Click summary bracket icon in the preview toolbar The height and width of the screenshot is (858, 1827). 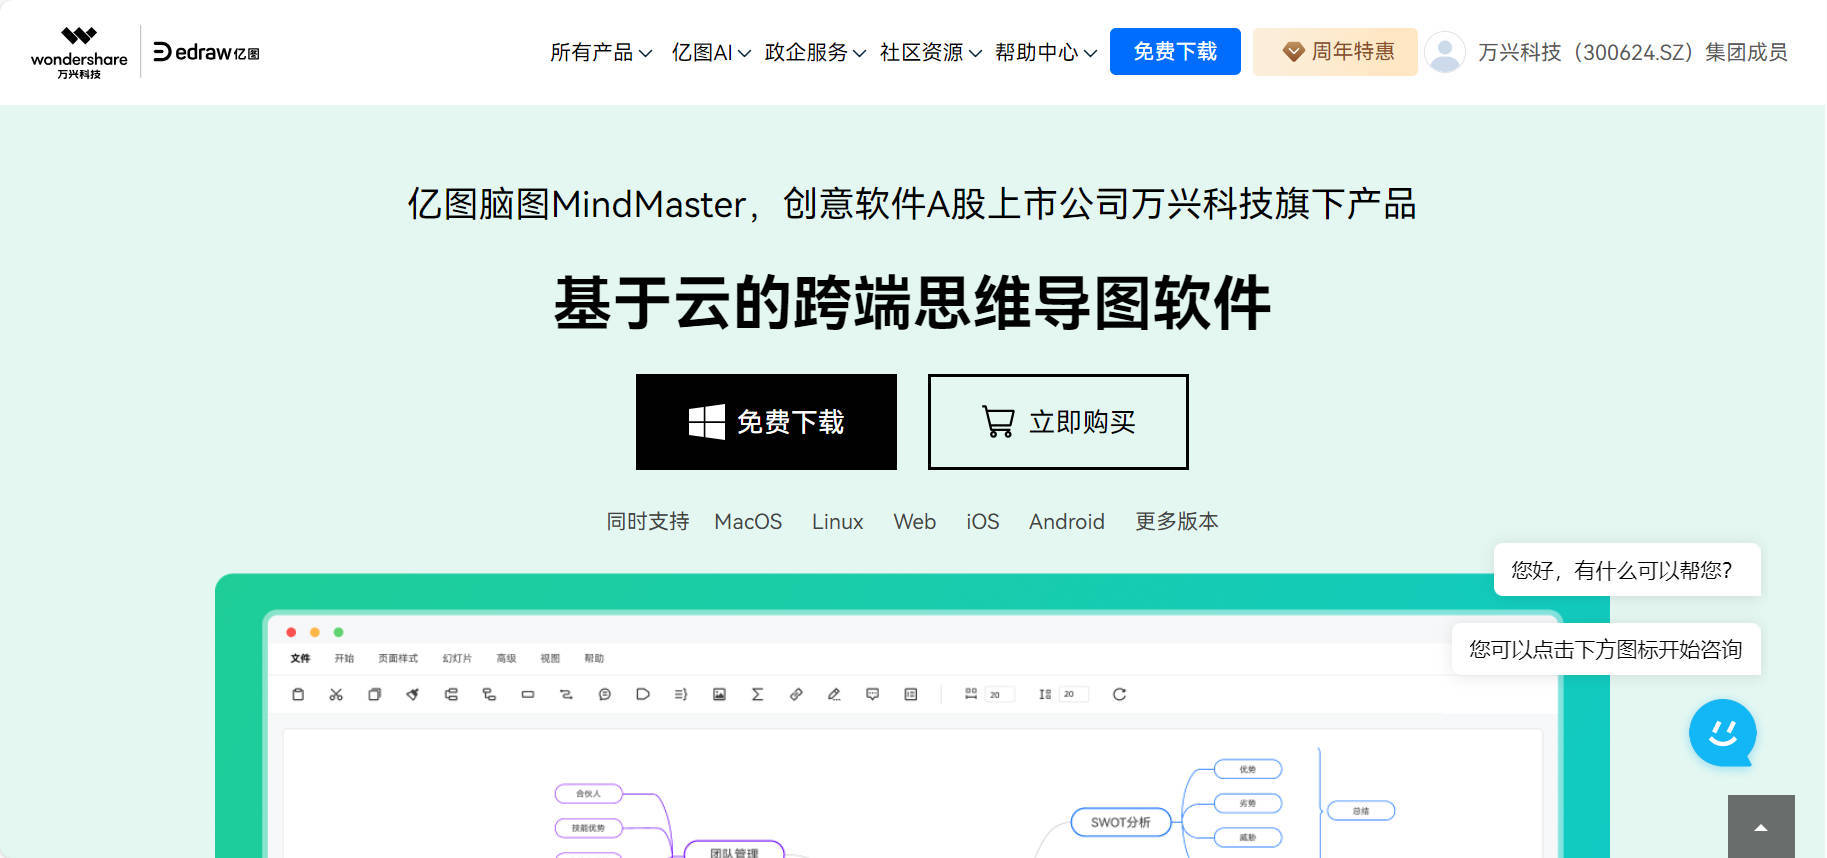(681, 694)
